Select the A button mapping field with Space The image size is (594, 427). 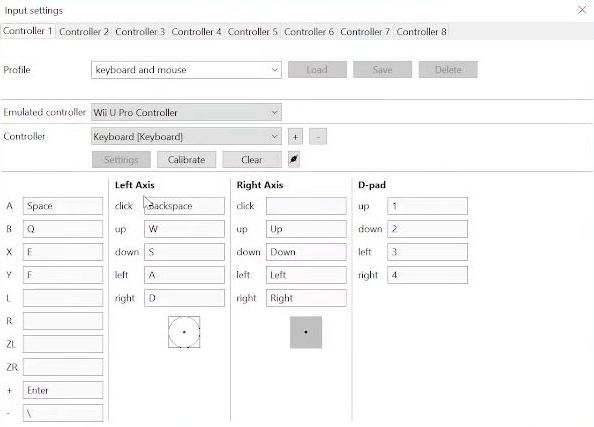pyautogui.click(x=63, y=206)
